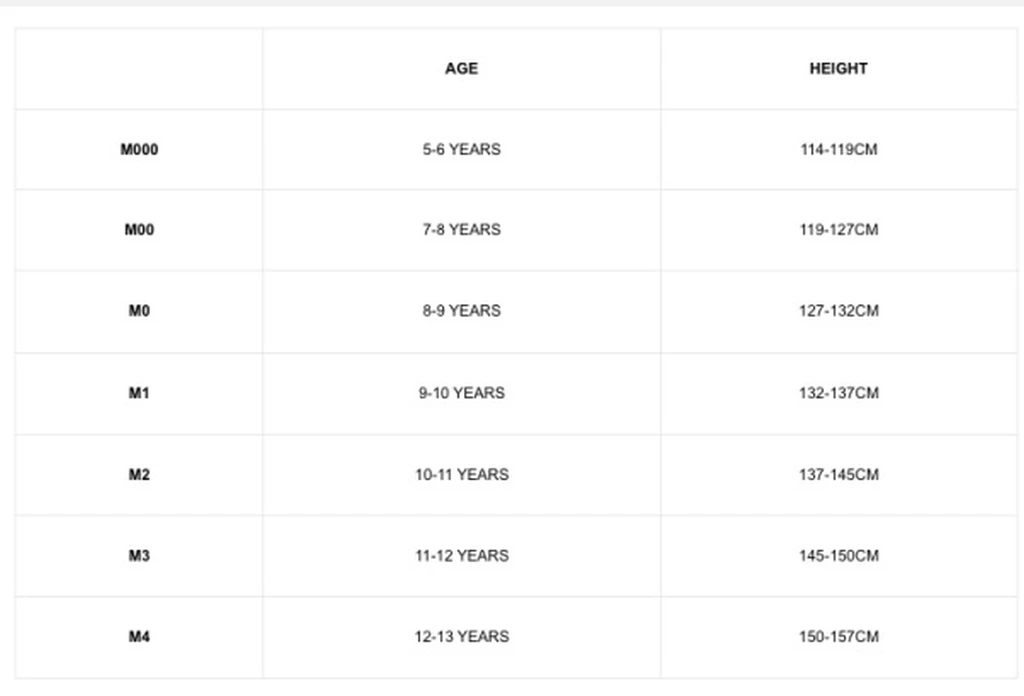
Task: Select the 150-157CM height value
Action: tap(838, 636)
